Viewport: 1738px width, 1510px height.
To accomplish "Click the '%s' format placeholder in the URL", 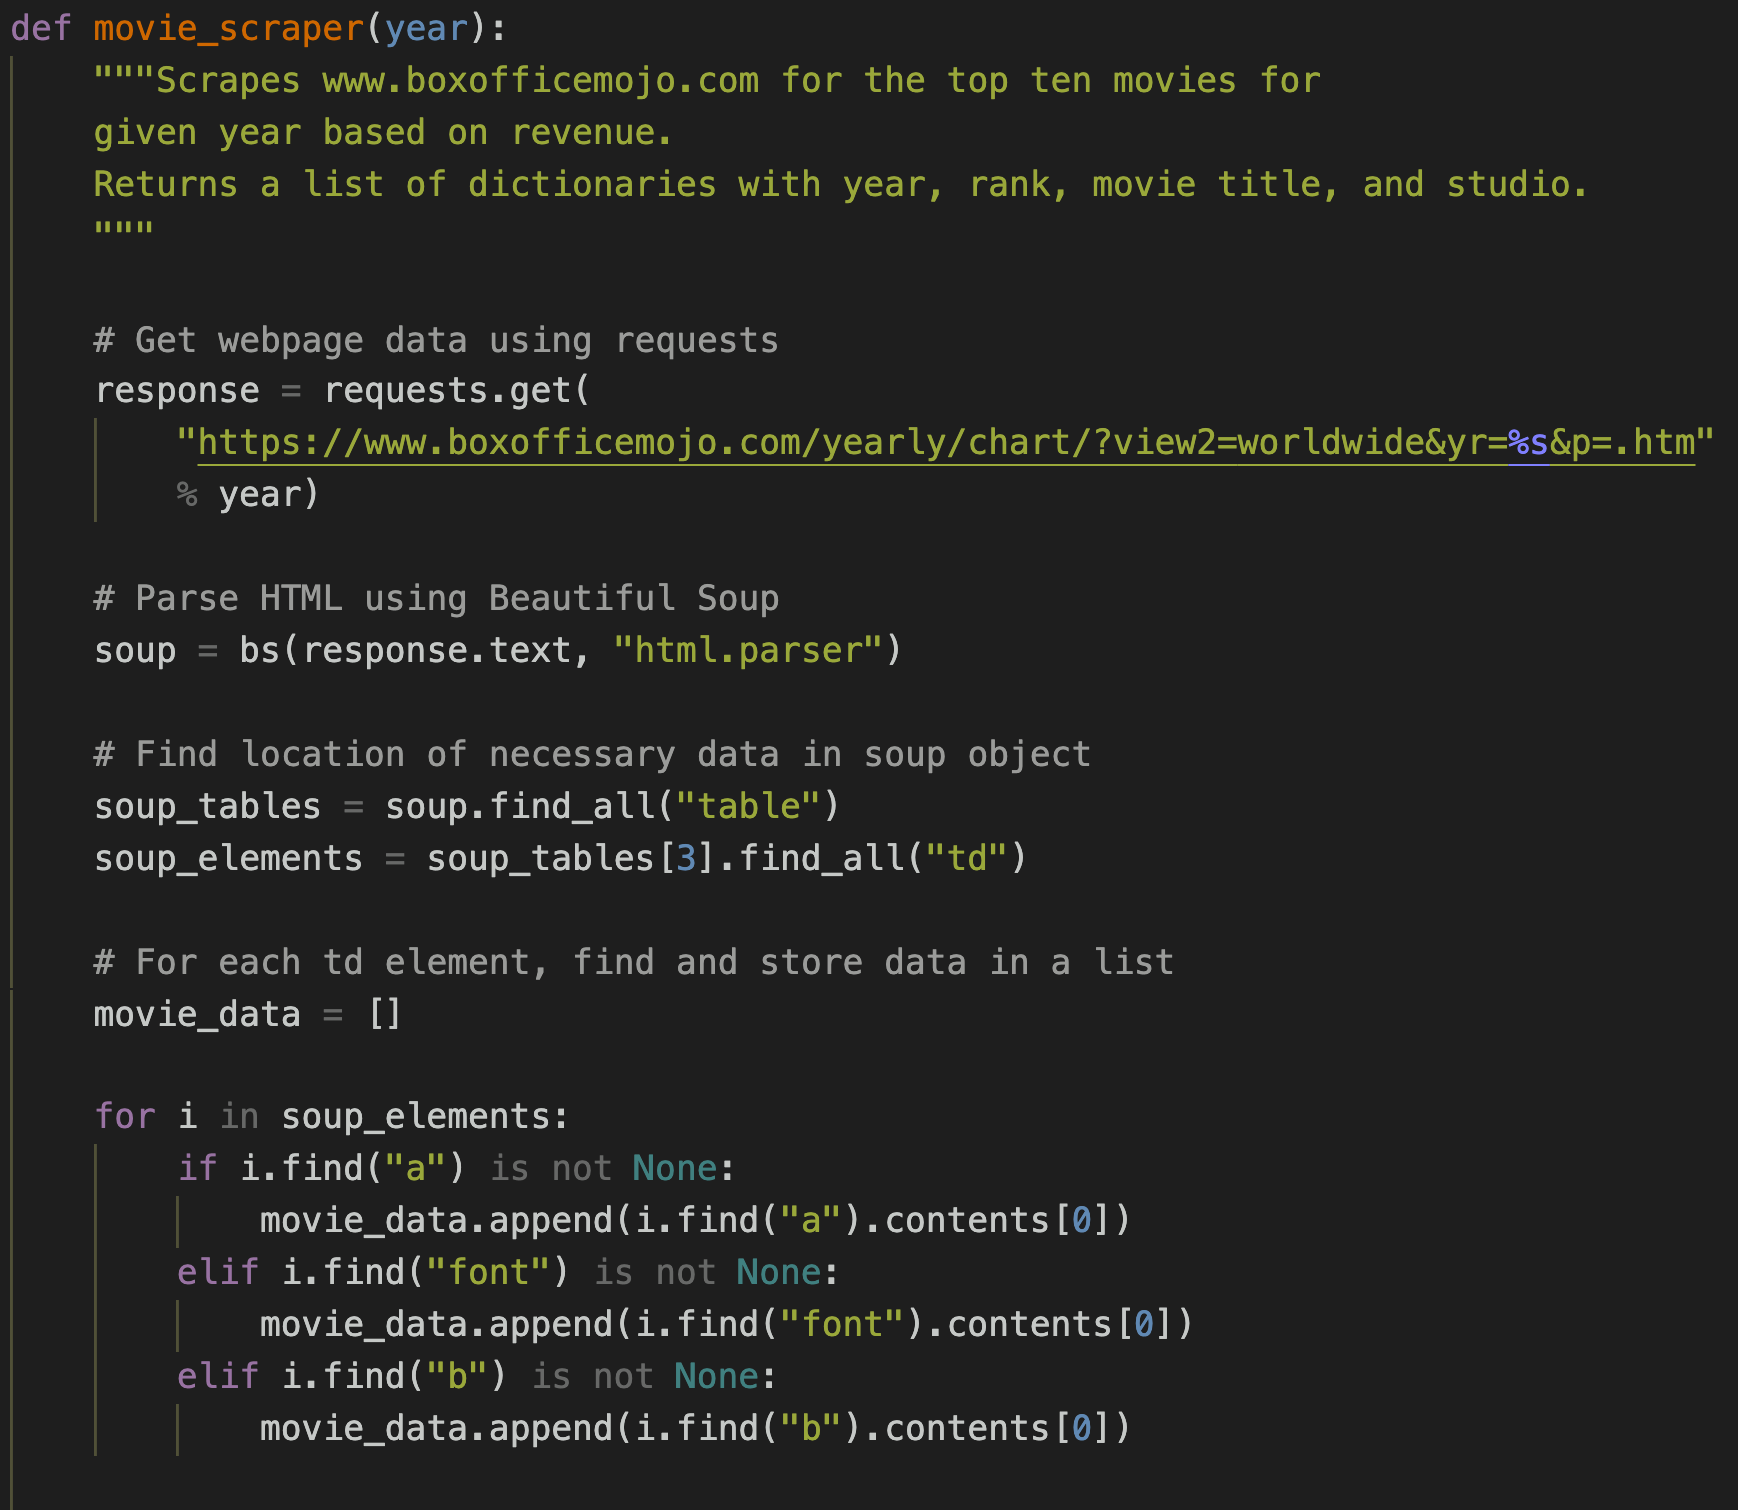I will [x=1528, y=442].
